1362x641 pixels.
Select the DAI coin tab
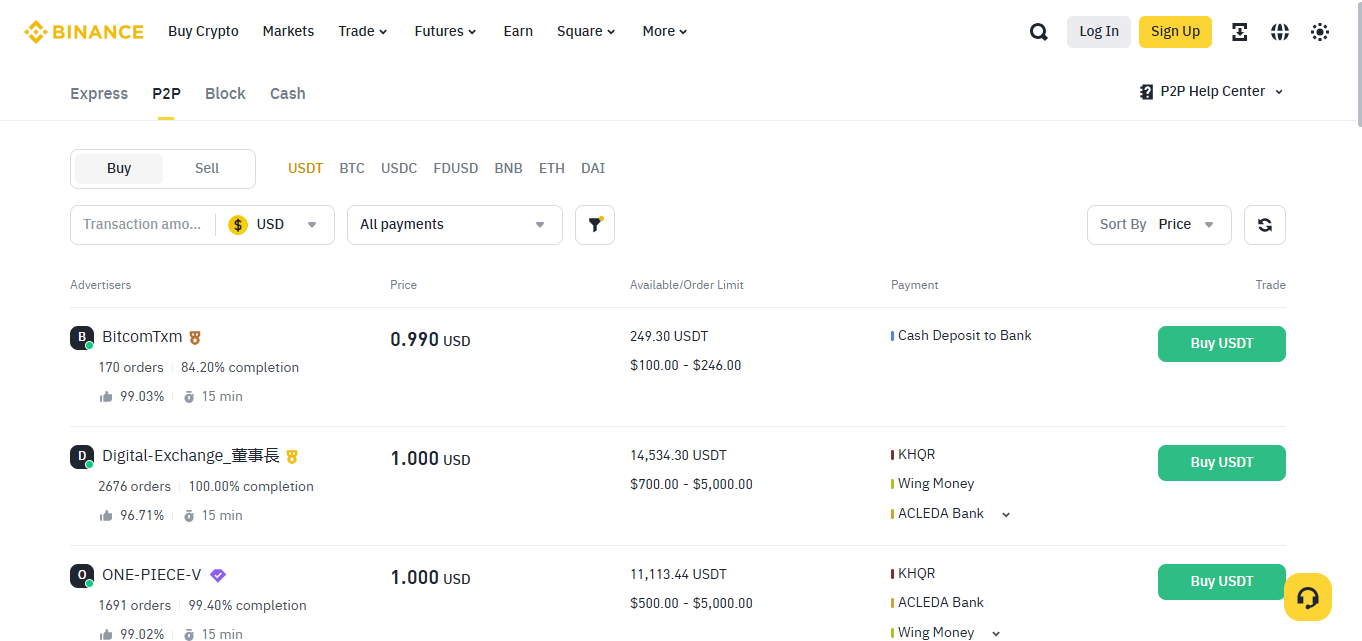click(593, 169)
